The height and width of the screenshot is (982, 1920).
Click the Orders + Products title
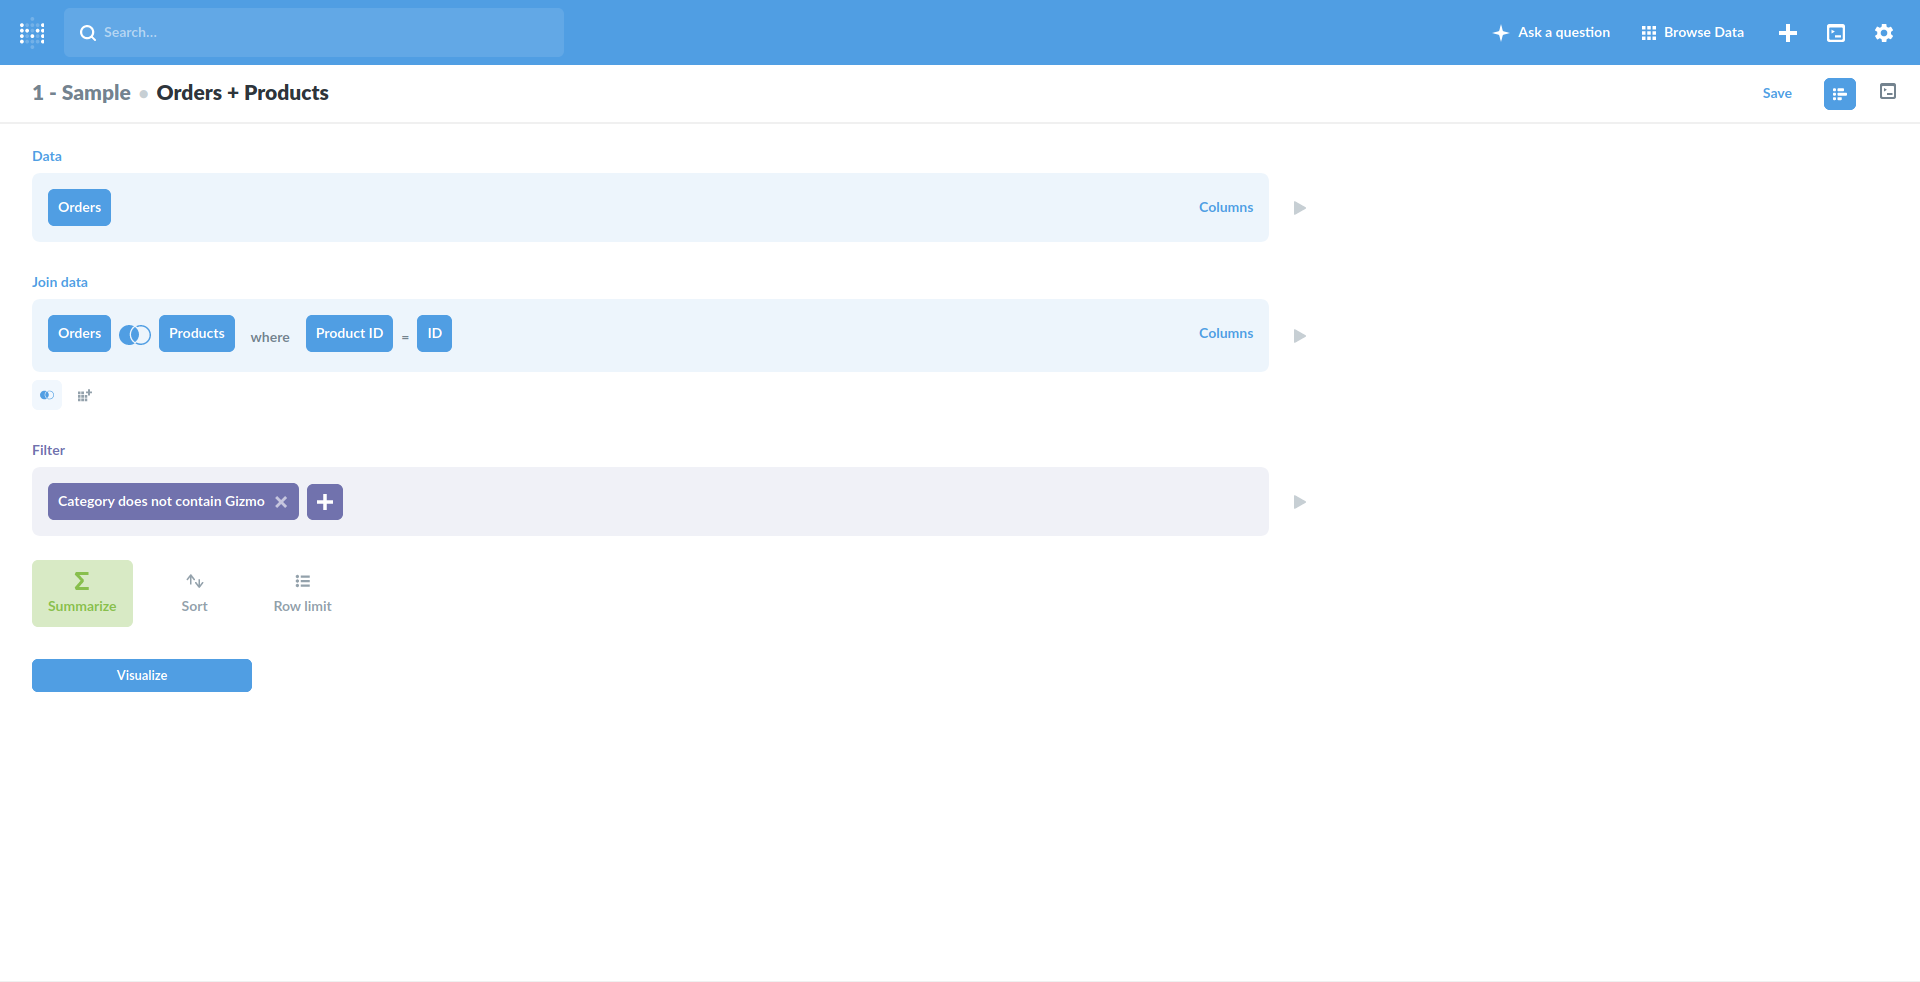pyautogui.click(x=242, y=93)
